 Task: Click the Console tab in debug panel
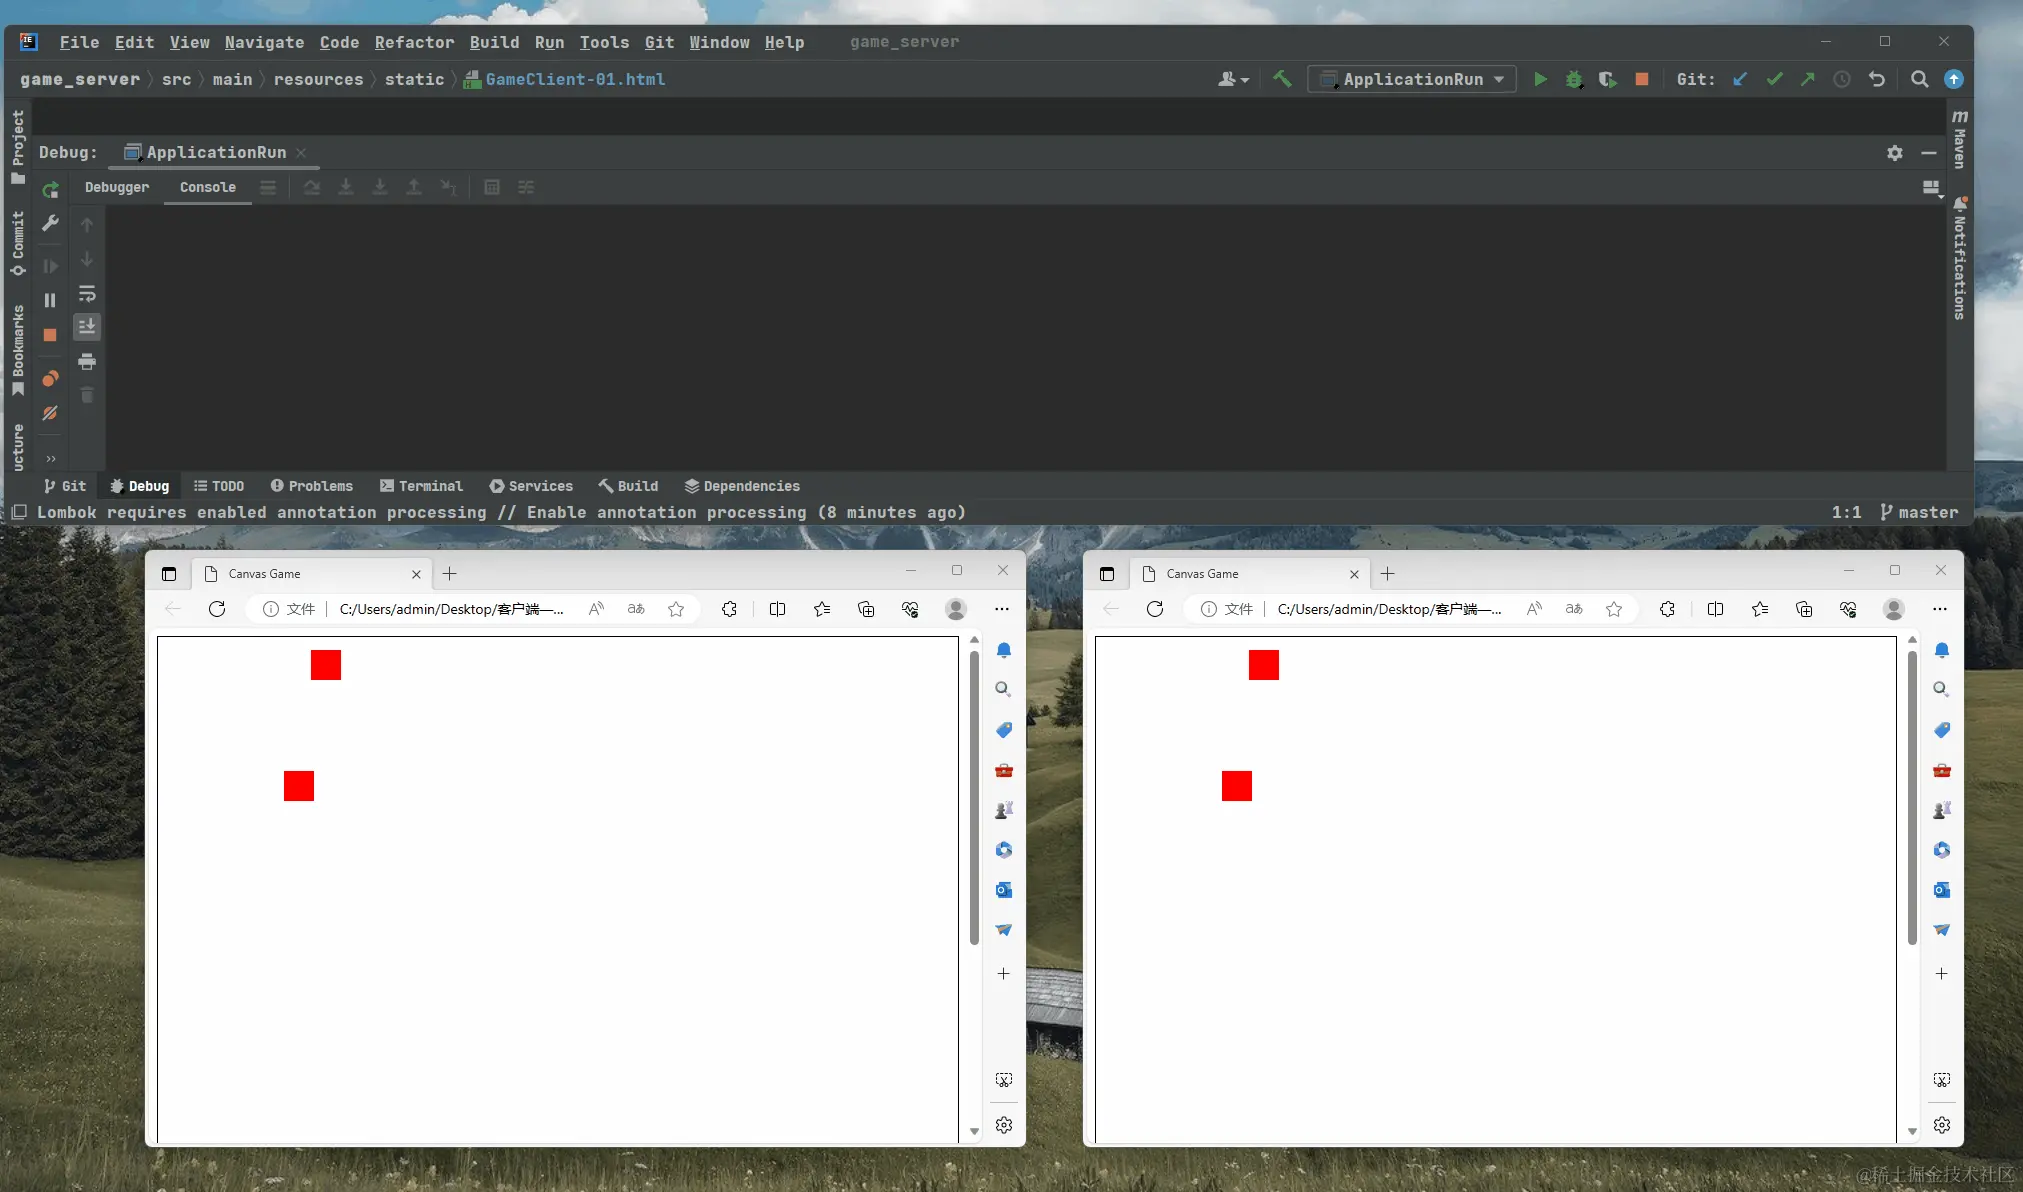tap(207, 186)
